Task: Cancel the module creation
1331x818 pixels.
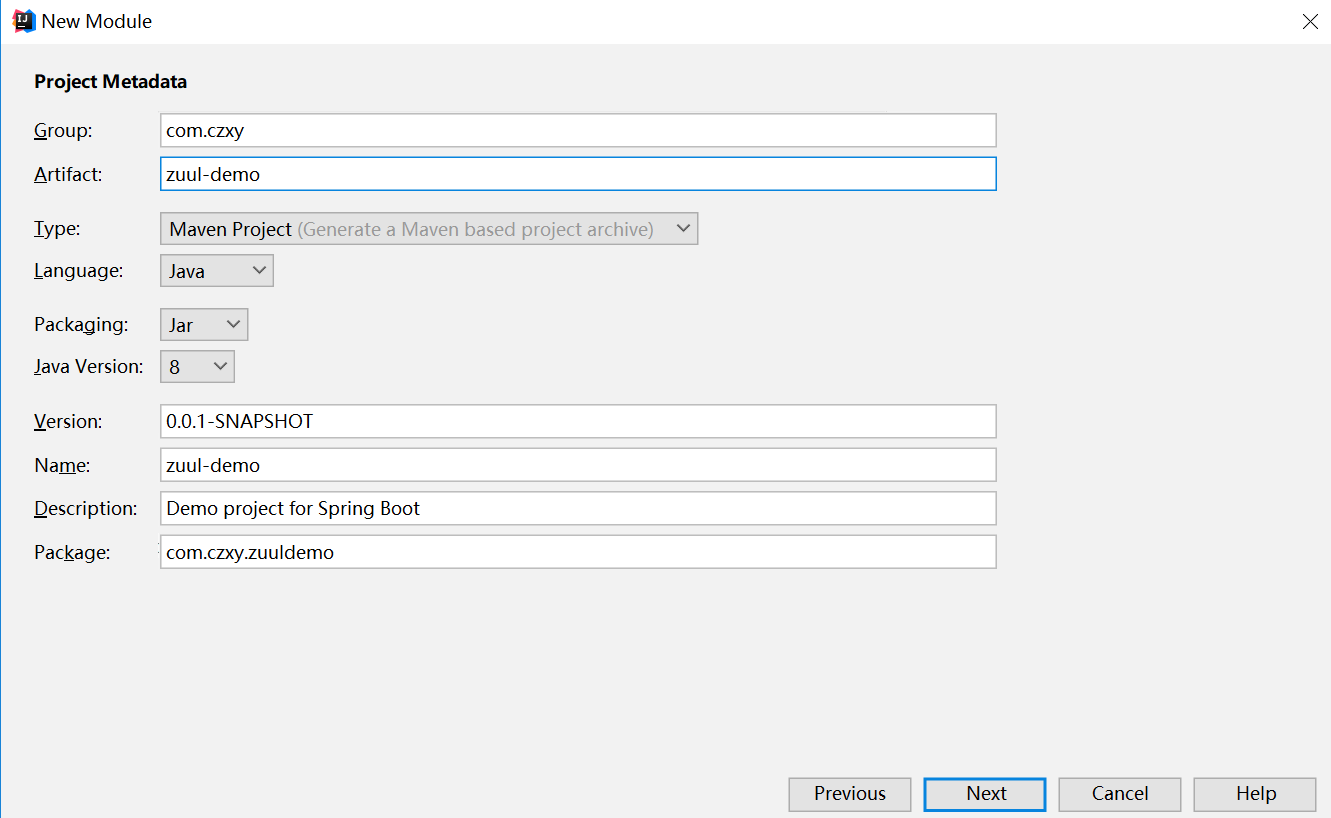Action: tap(1120, 794)
